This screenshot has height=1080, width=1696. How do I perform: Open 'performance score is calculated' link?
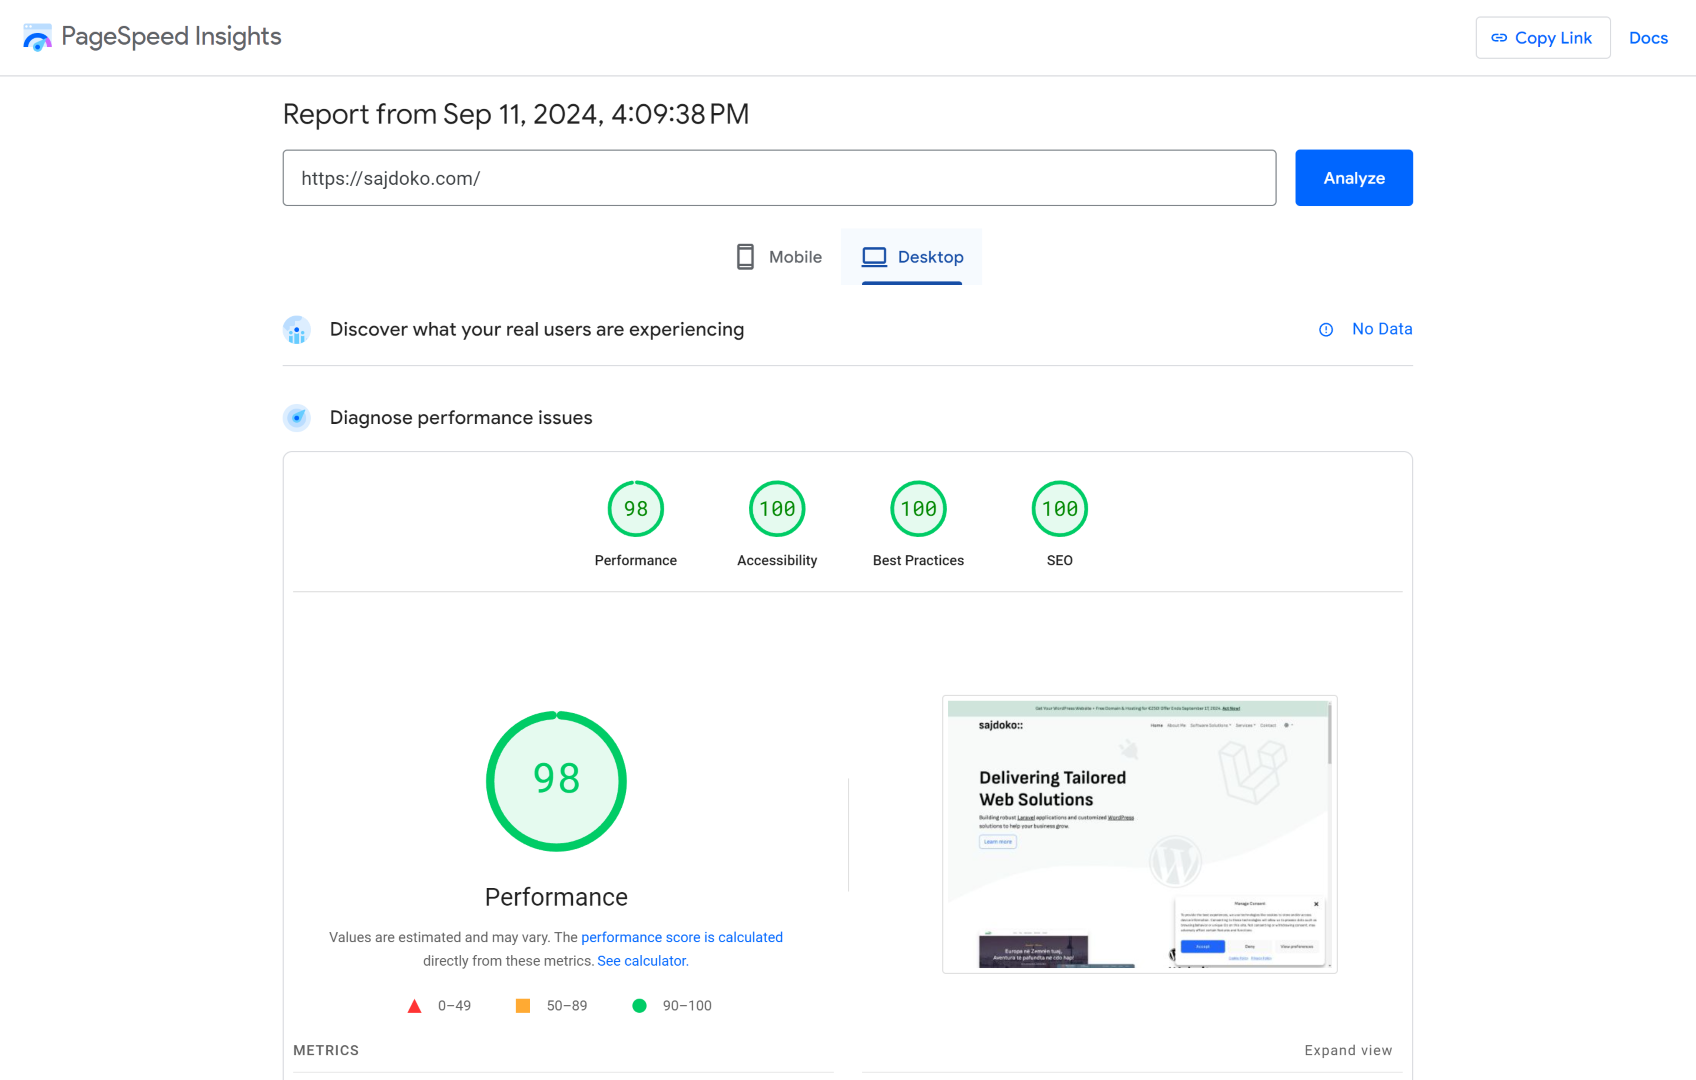pos(681,937)
